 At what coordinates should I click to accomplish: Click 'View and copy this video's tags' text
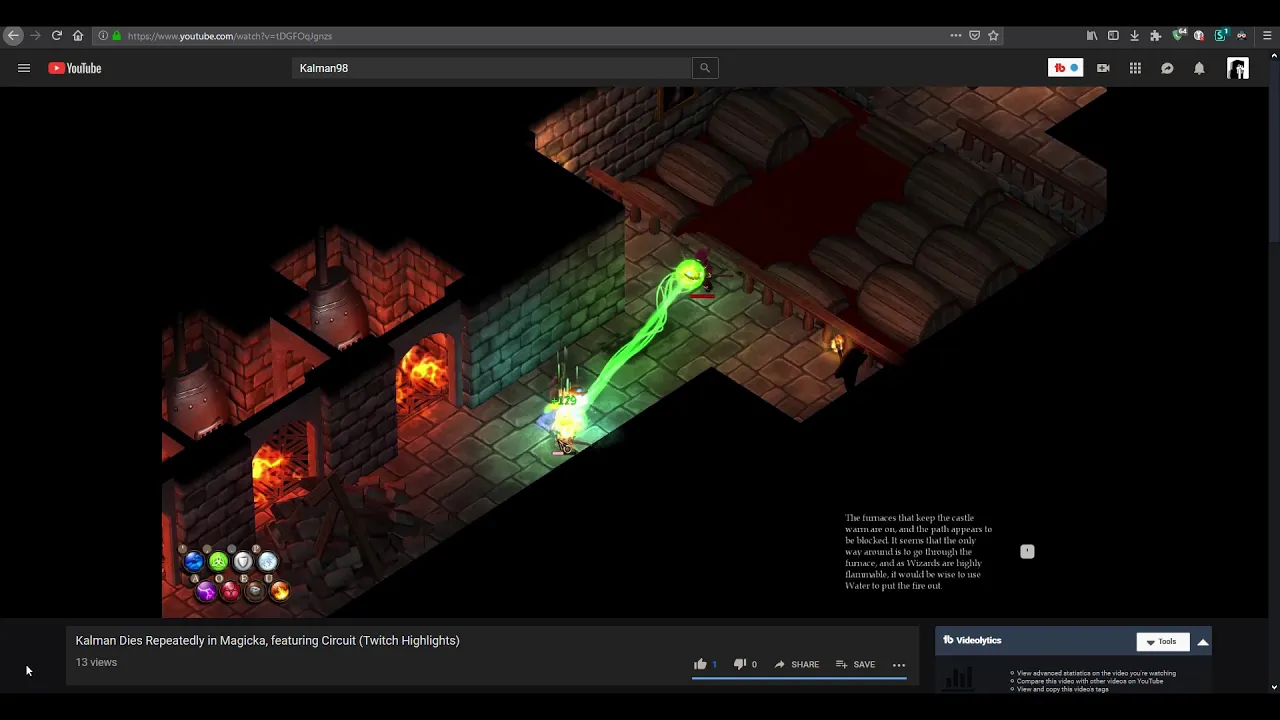coord(1063,689)
